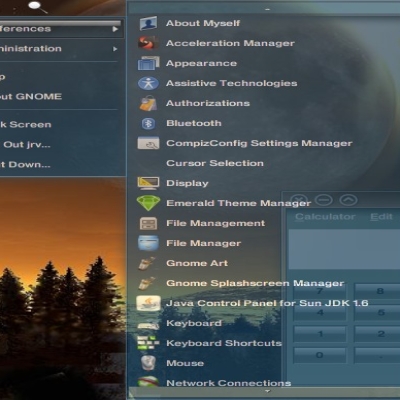The height and width of the screenshot is (400, 400).
Task: Click the Acceleration Manager icon
Action: pos(148,43)
